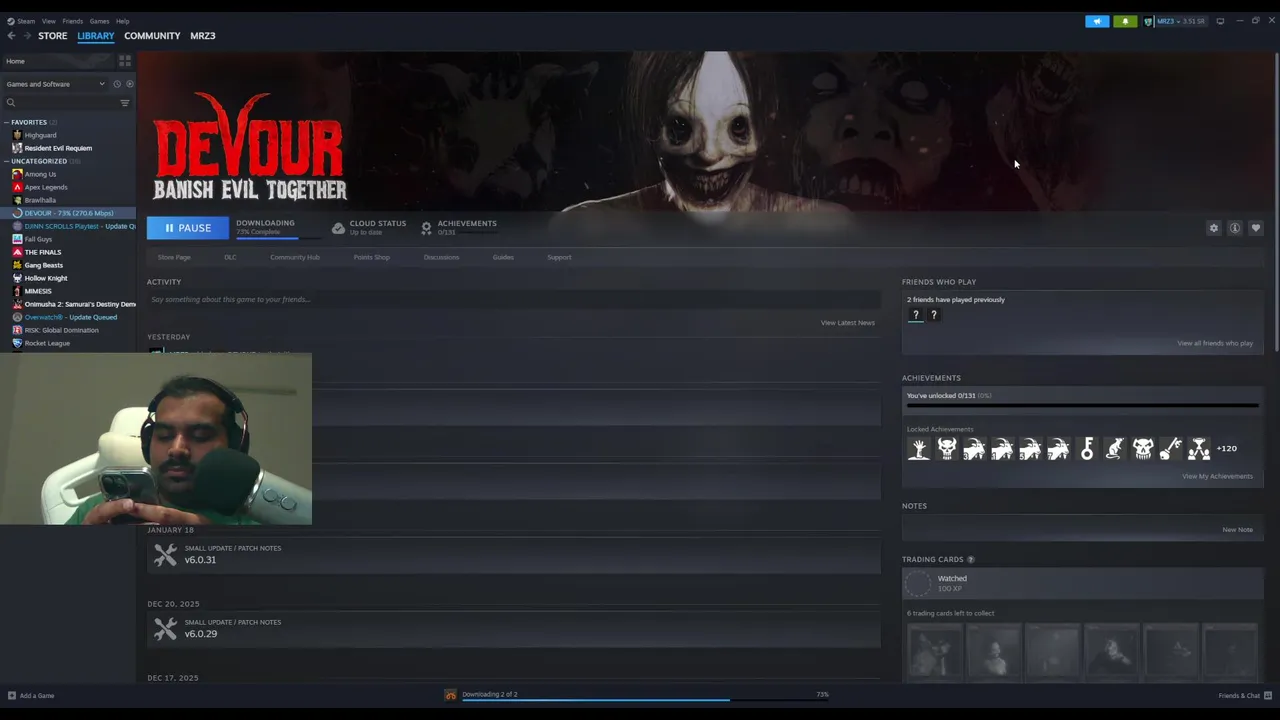This screenshot has height=720, width=1280.
Task: Show DEVOUR game info icon
Action: point(1235,228)
